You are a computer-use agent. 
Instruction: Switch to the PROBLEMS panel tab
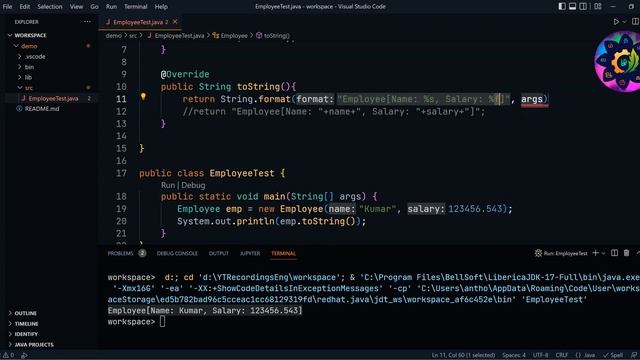click(120, 253)
